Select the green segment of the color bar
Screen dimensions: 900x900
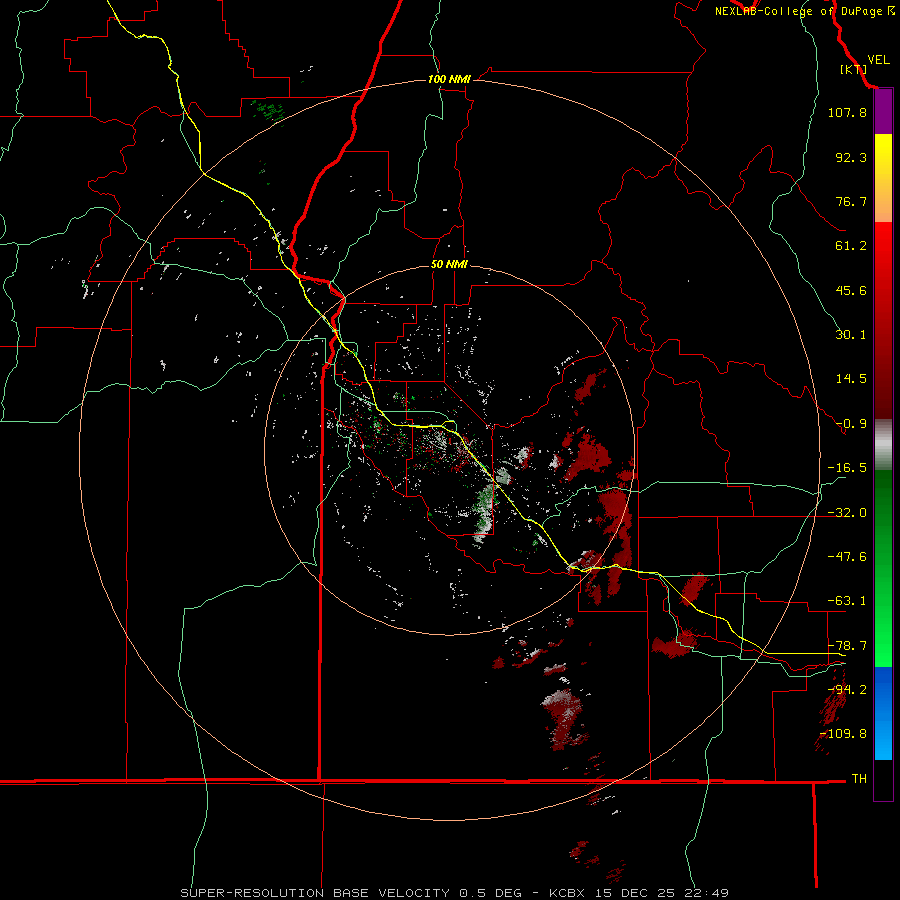pos(883,568)
